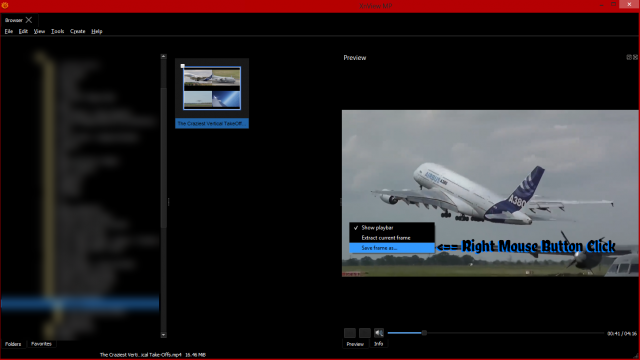
Task: Tick the checkbox on the video thumbnail corner
Action: pyautogui.click(x=182, y=66)
